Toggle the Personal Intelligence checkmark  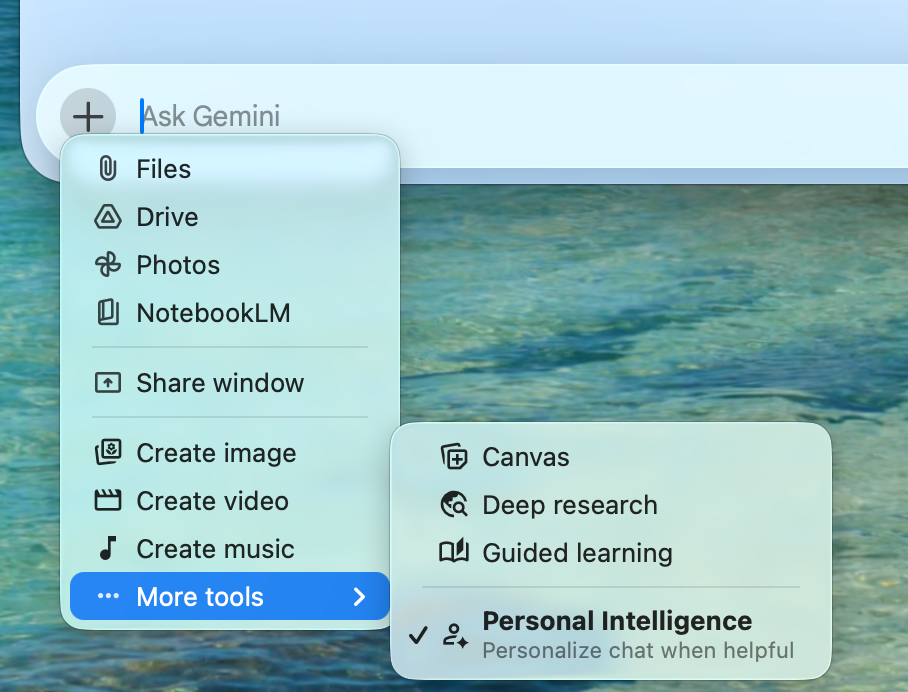(419, 635)
